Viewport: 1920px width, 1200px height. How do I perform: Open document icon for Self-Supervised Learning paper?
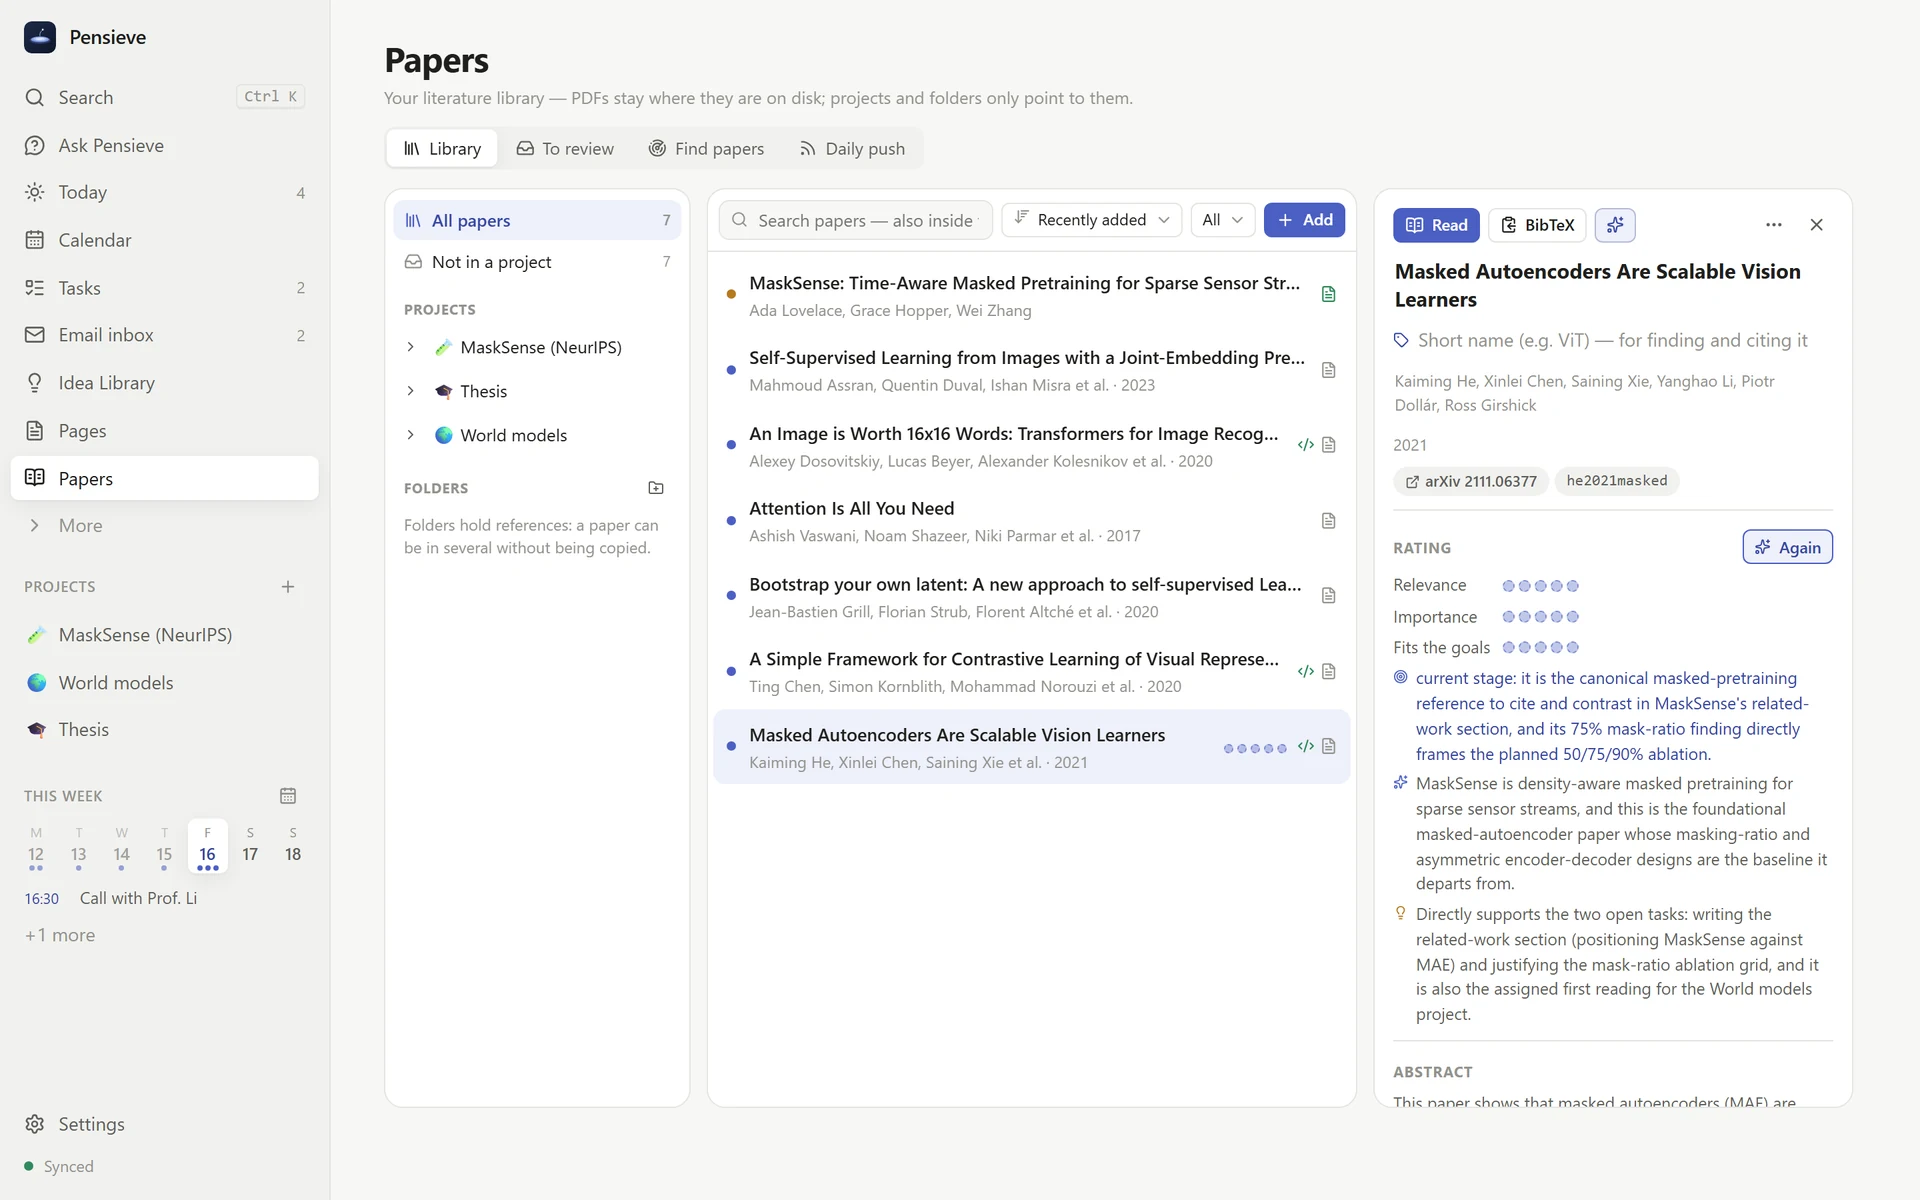point(1328,370)
